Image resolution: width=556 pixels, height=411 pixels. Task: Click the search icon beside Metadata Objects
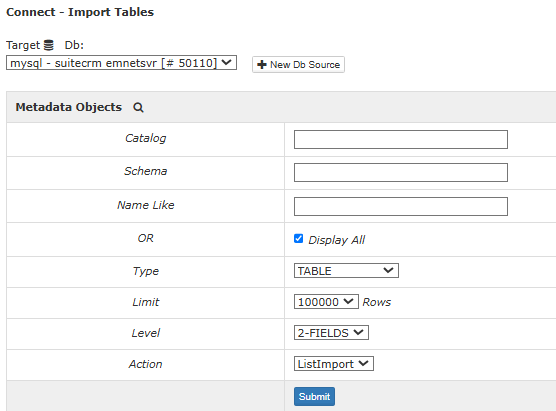(138, 107)
